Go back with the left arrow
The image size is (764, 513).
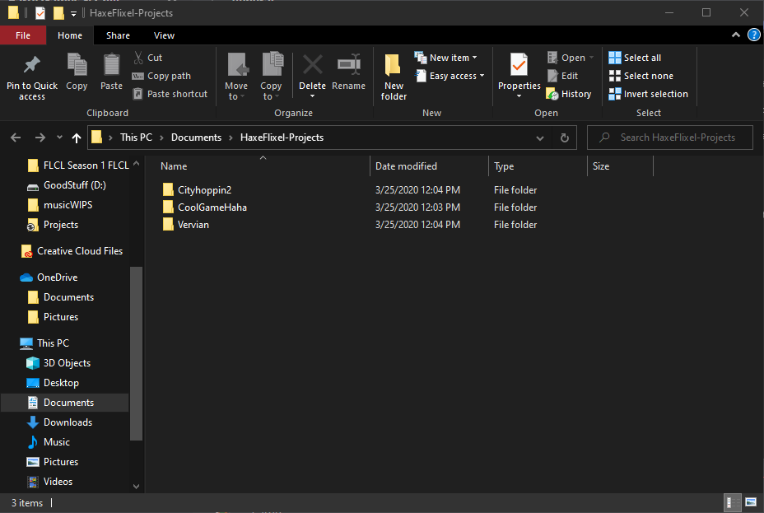point(16,138)
